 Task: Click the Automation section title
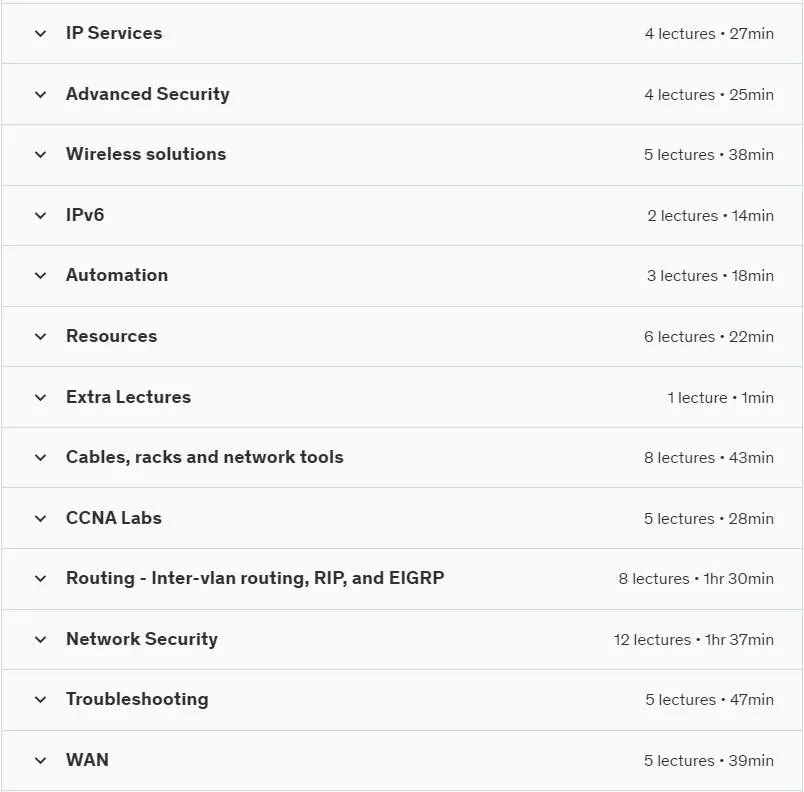click(117, 275)
